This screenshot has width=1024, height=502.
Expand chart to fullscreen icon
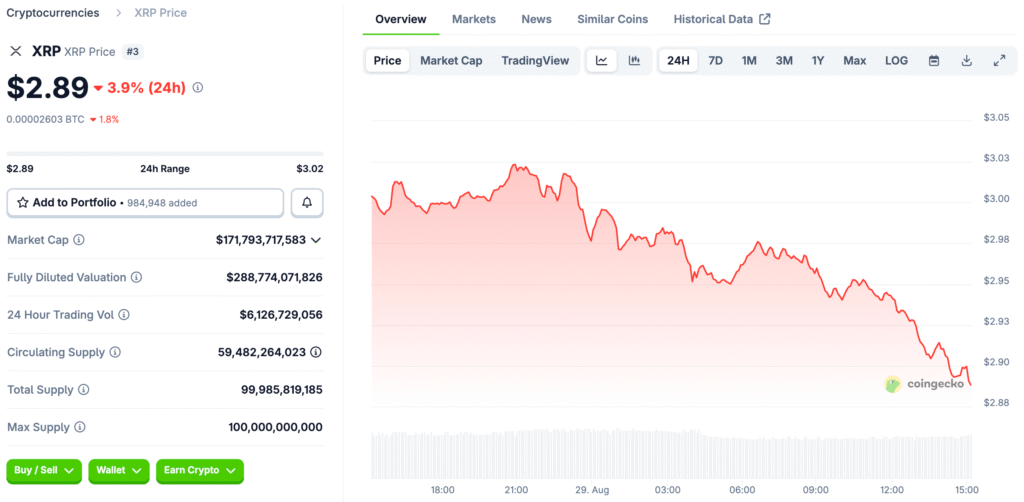999,61
